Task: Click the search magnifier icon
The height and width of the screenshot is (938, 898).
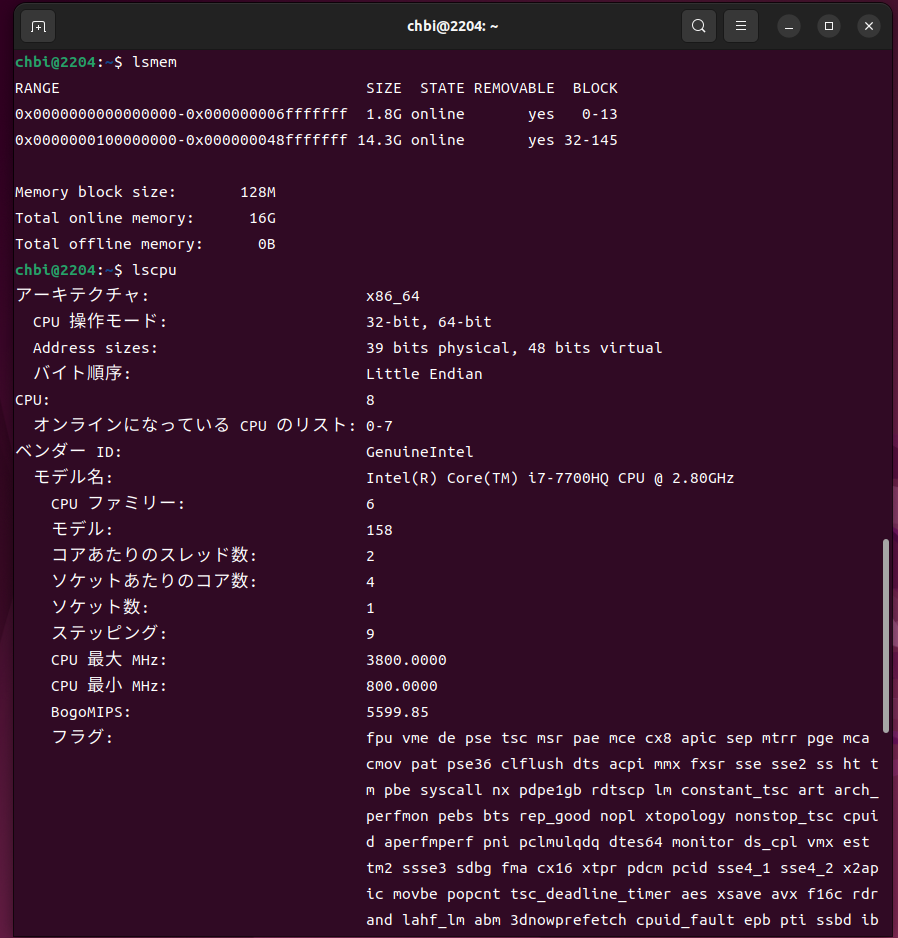Action: (x=699, y=26)
